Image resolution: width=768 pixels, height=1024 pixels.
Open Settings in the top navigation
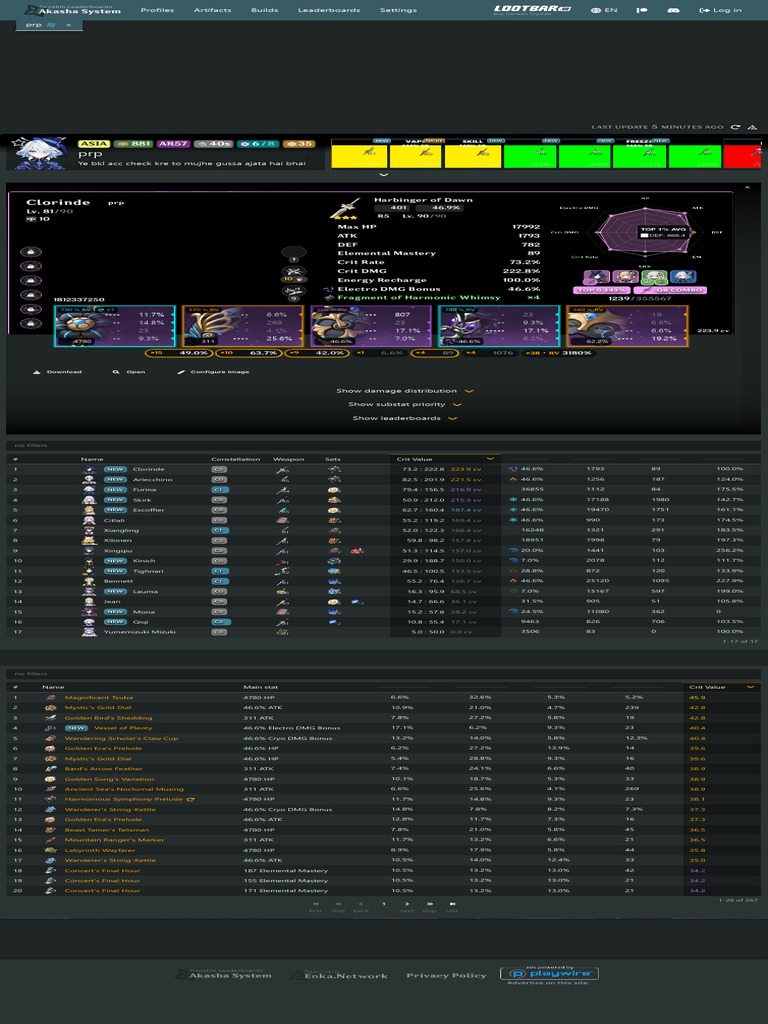click(398, 10)
